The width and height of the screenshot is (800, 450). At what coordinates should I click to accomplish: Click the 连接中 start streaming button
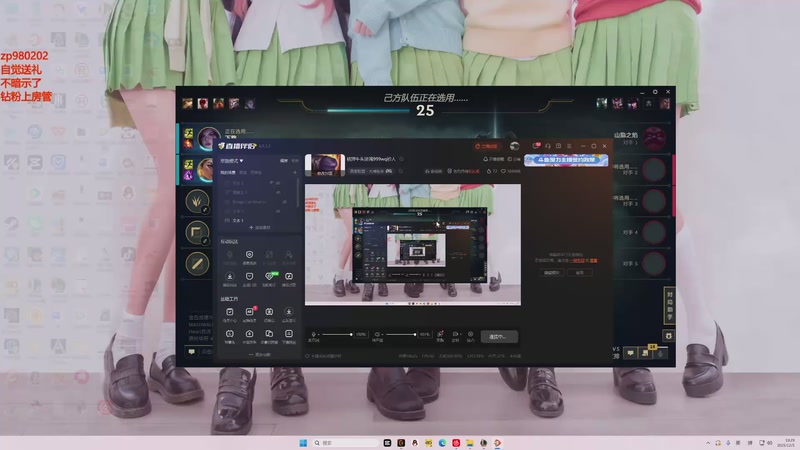pyautogui.click(x=498, y=337)
